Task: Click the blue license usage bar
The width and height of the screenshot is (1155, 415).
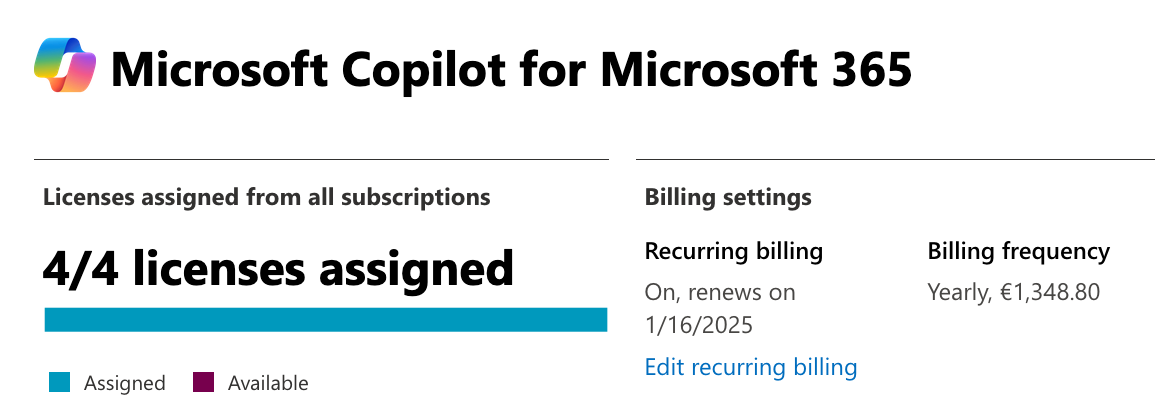Action: pos(326,320)
